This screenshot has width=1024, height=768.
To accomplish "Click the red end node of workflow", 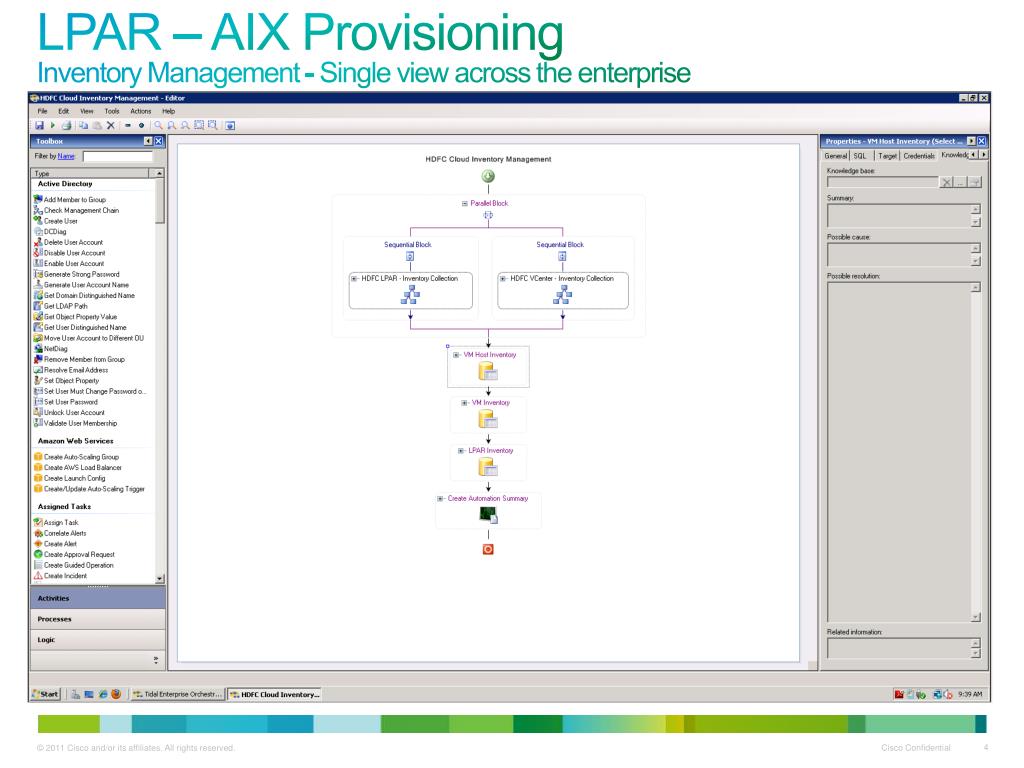I will [488, 549].
